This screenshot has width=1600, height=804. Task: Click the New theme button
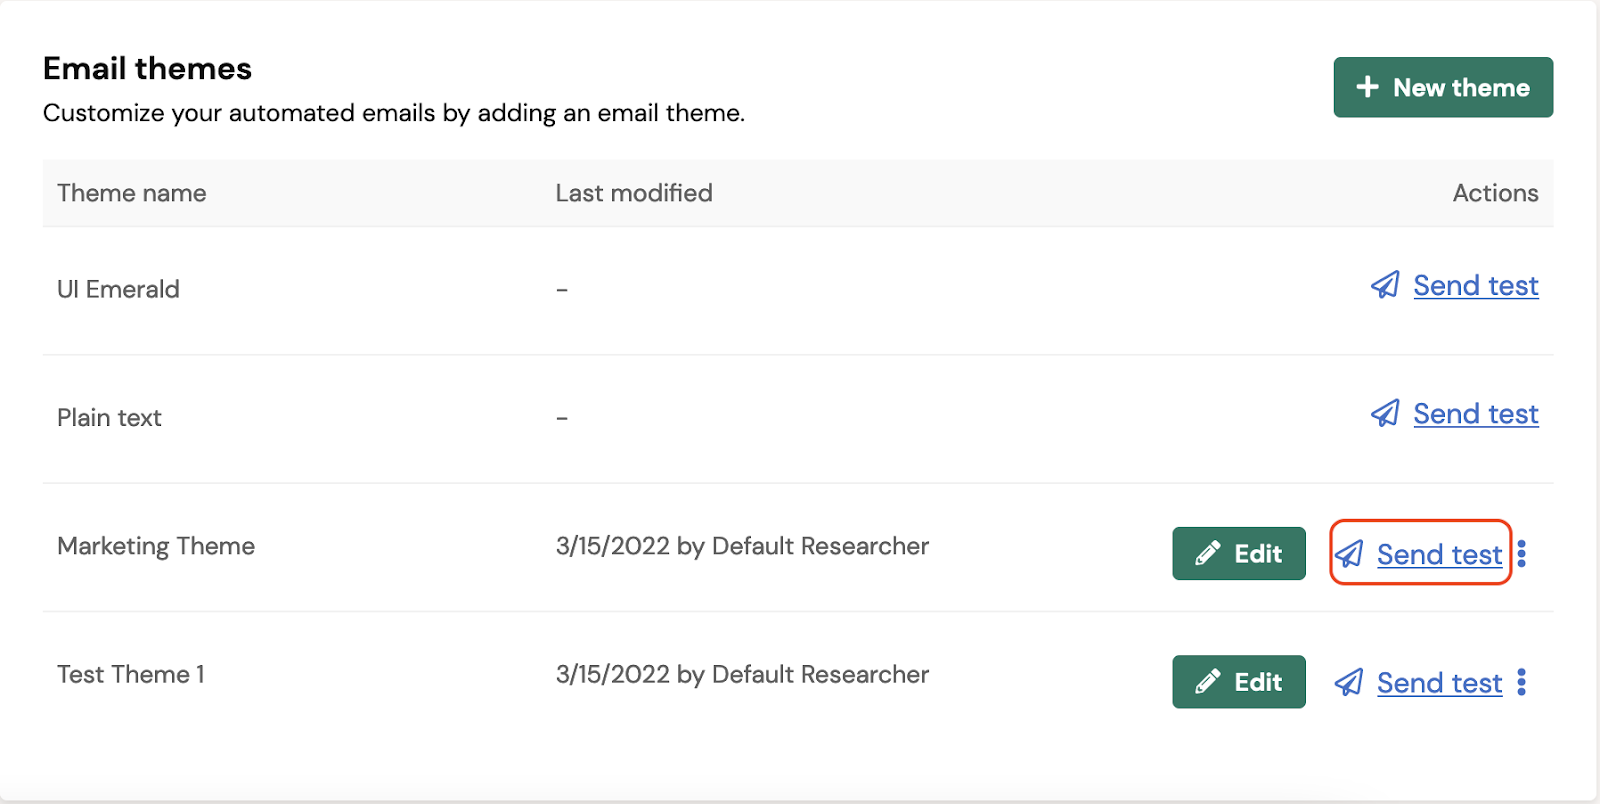pyautogui.click(x=1443, y=87)
